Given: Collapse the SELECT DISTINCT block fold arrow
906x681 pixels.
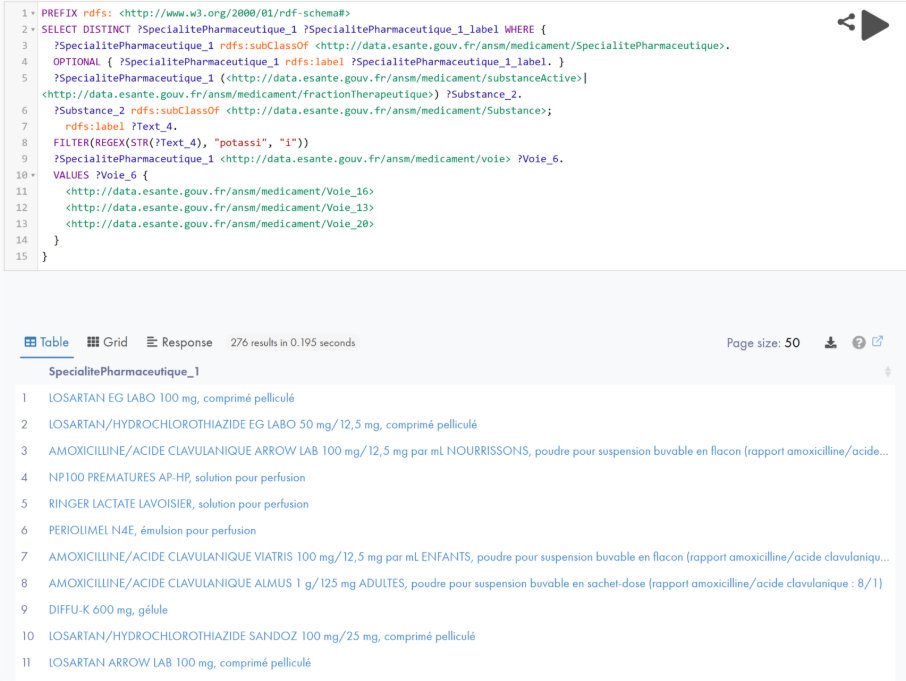Looking at the screenshot, I should pos(33,30).
